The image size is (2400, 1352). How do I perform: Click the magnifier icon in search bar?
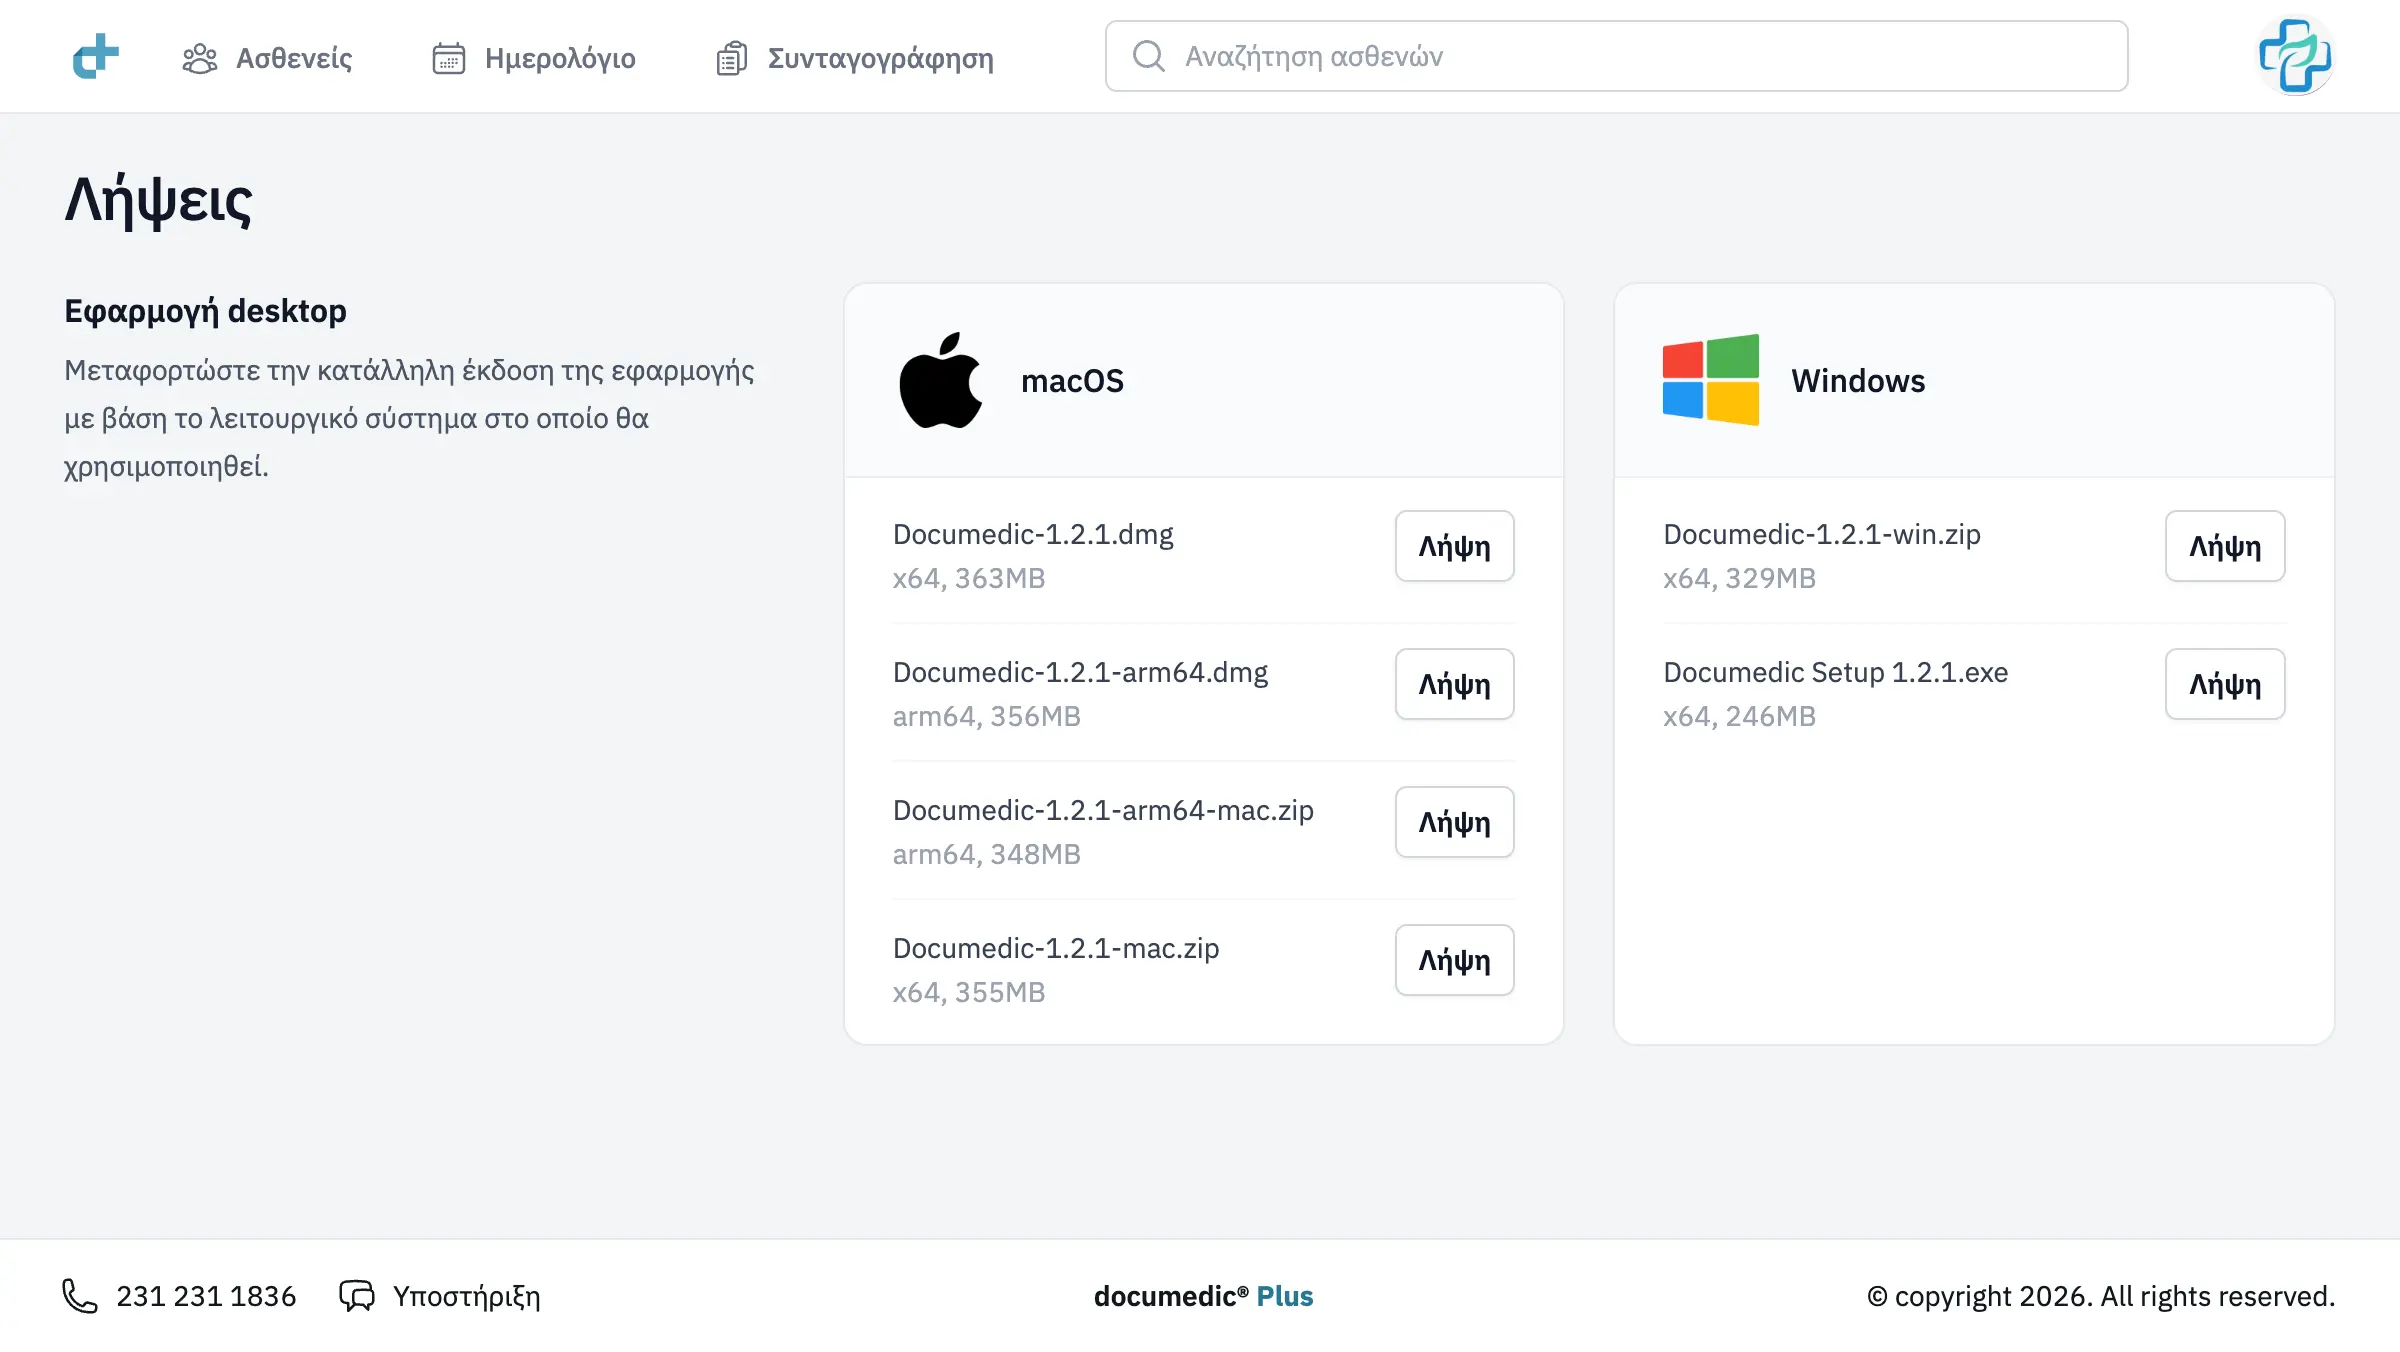click(x=1149, y=56)
